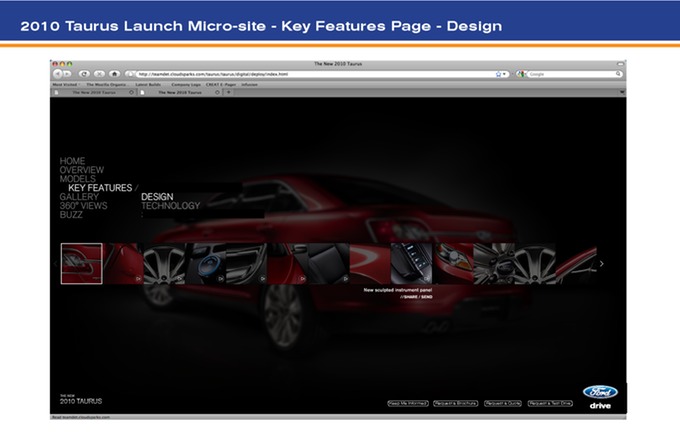Open the blue-lit start button thumbnail
Image resolution: width=680 pixels, height=439 pixels.
tap(206, 264)
